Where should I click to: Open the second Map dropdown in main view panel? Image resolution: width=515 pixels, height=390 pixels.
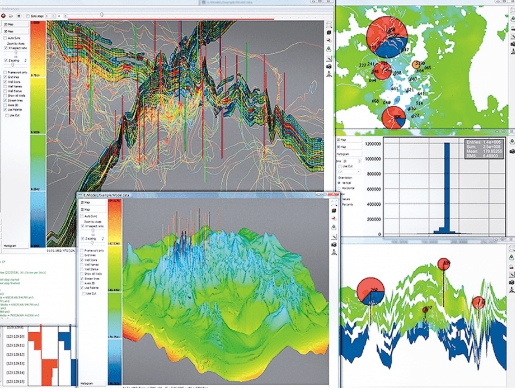coord(15,31)
